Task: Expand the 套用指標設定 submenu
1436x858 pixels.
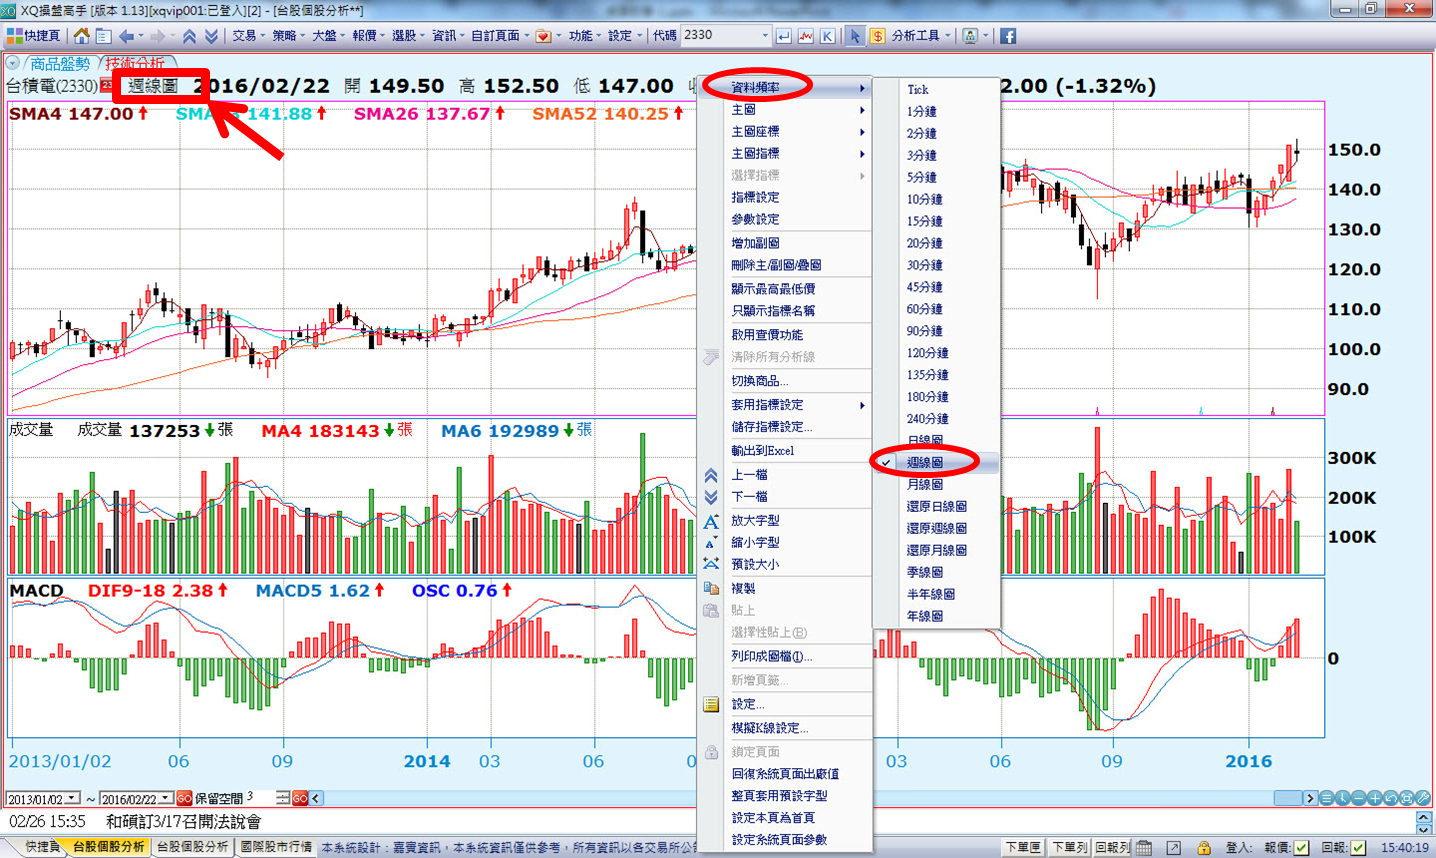Action: click(x=785, y=405)
